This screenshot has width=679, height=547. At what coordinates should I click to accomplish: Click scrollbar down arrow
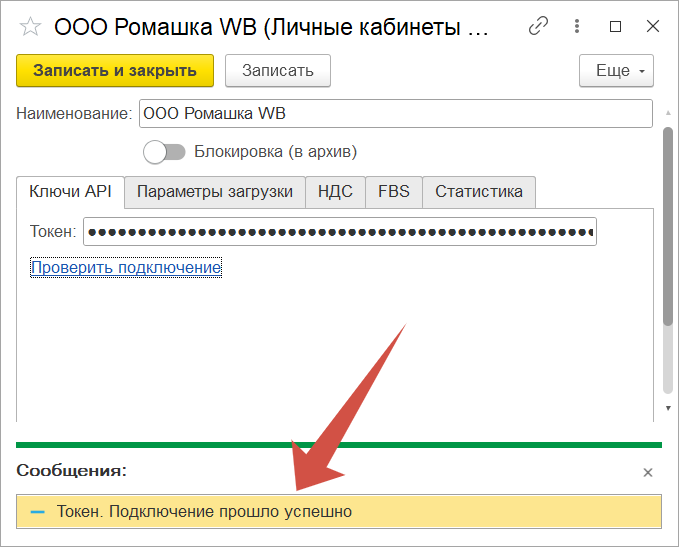pos(668,410)
